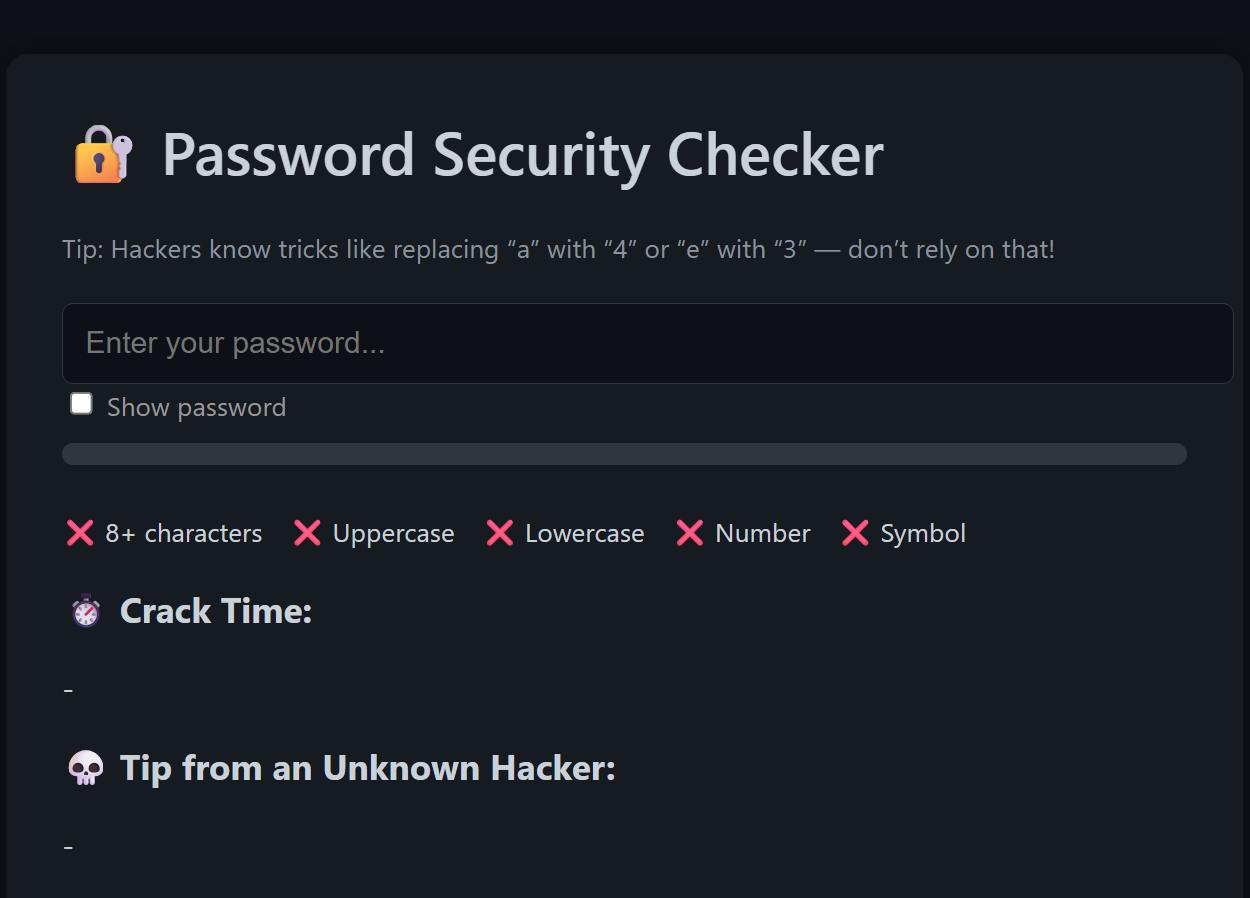Click the password strength progress bar
Screen dimensions: 1250x898
click(x=624, y=453)
